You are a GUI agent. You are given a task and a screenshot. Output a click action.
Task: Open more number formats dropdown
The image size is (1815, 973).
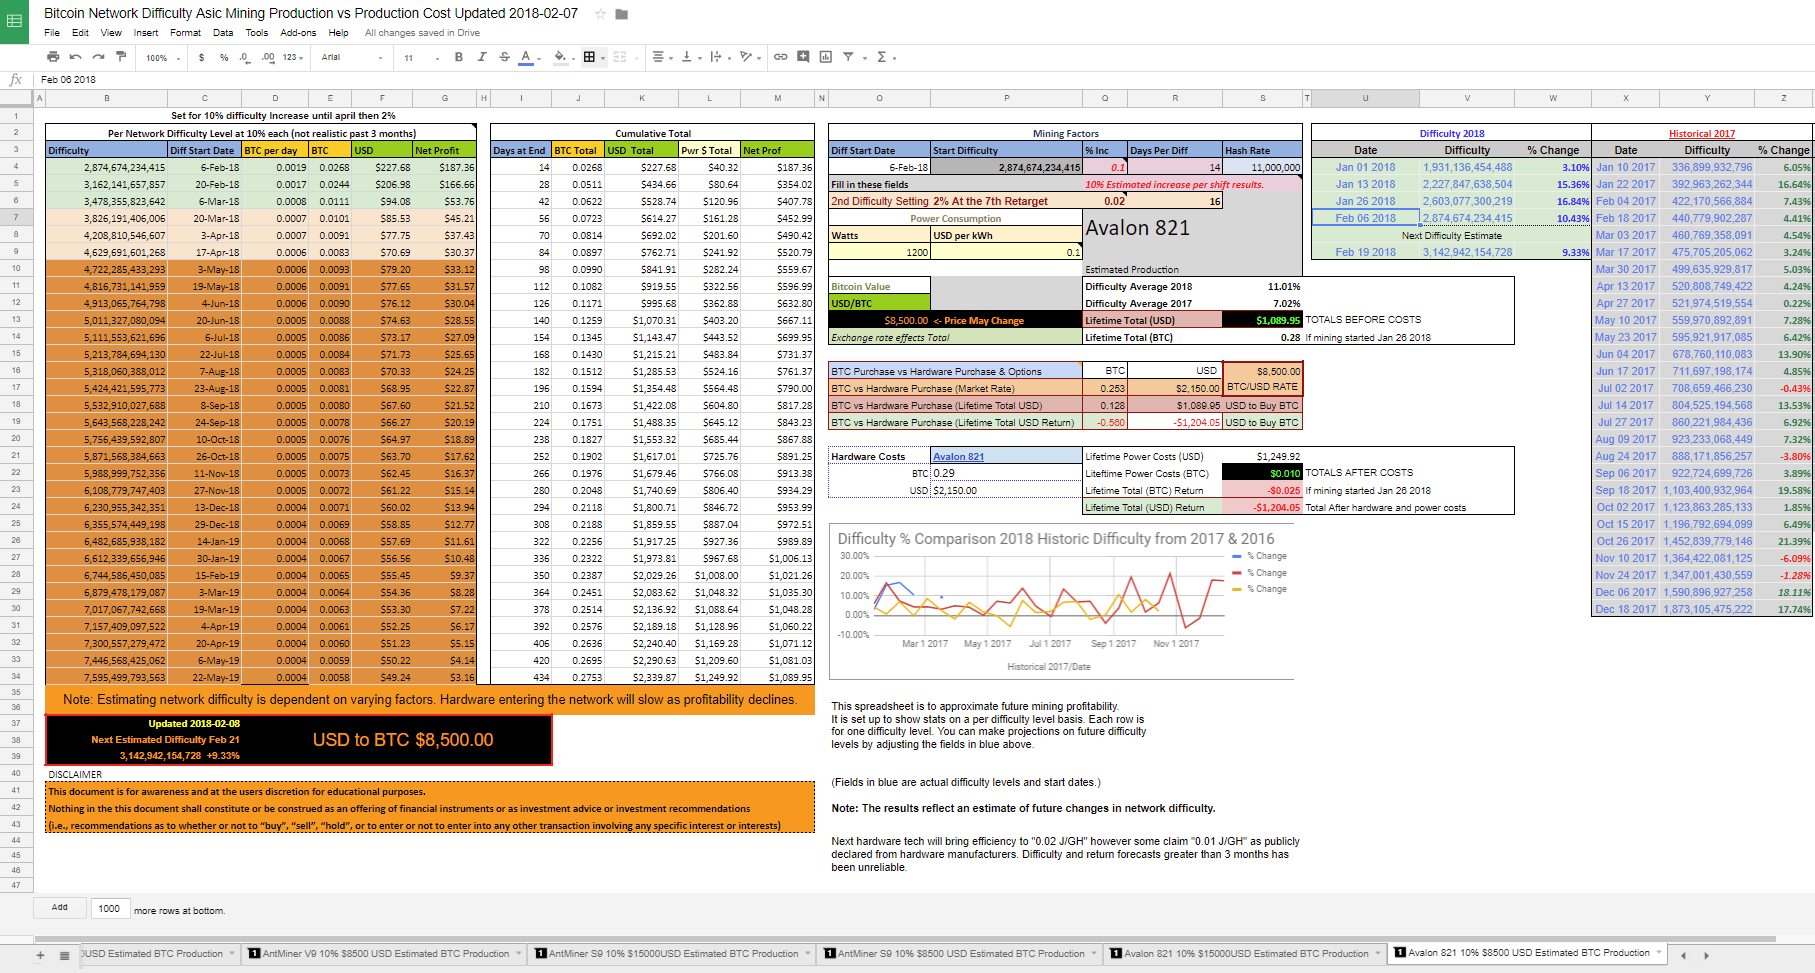292,58
